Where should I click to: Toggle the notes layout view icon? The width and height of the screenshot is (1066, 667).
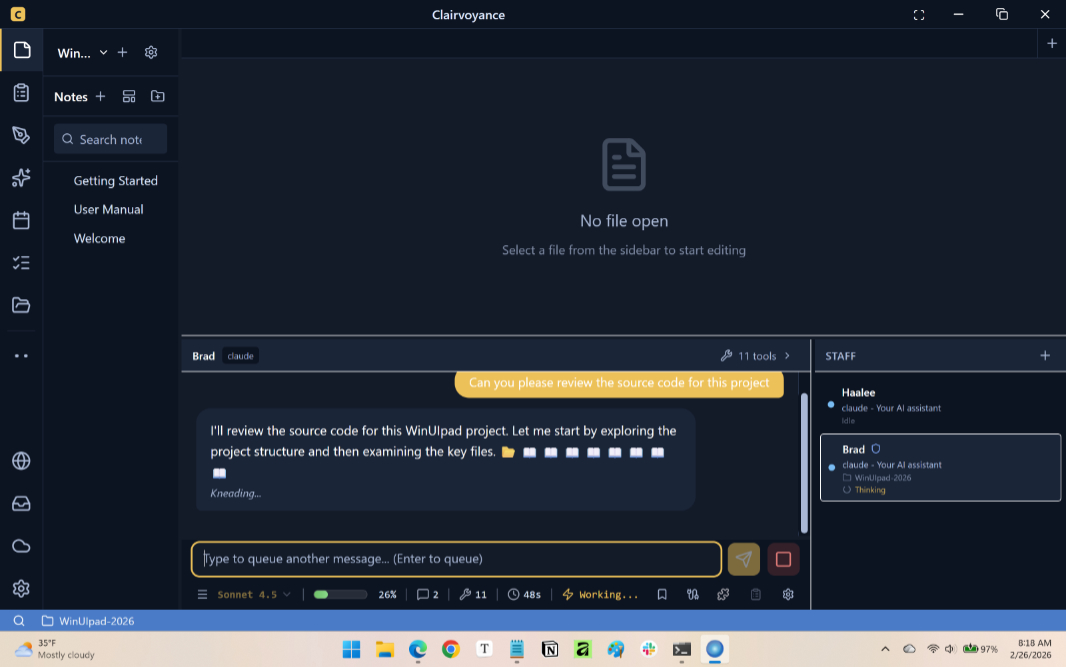[x=129, y=96]
